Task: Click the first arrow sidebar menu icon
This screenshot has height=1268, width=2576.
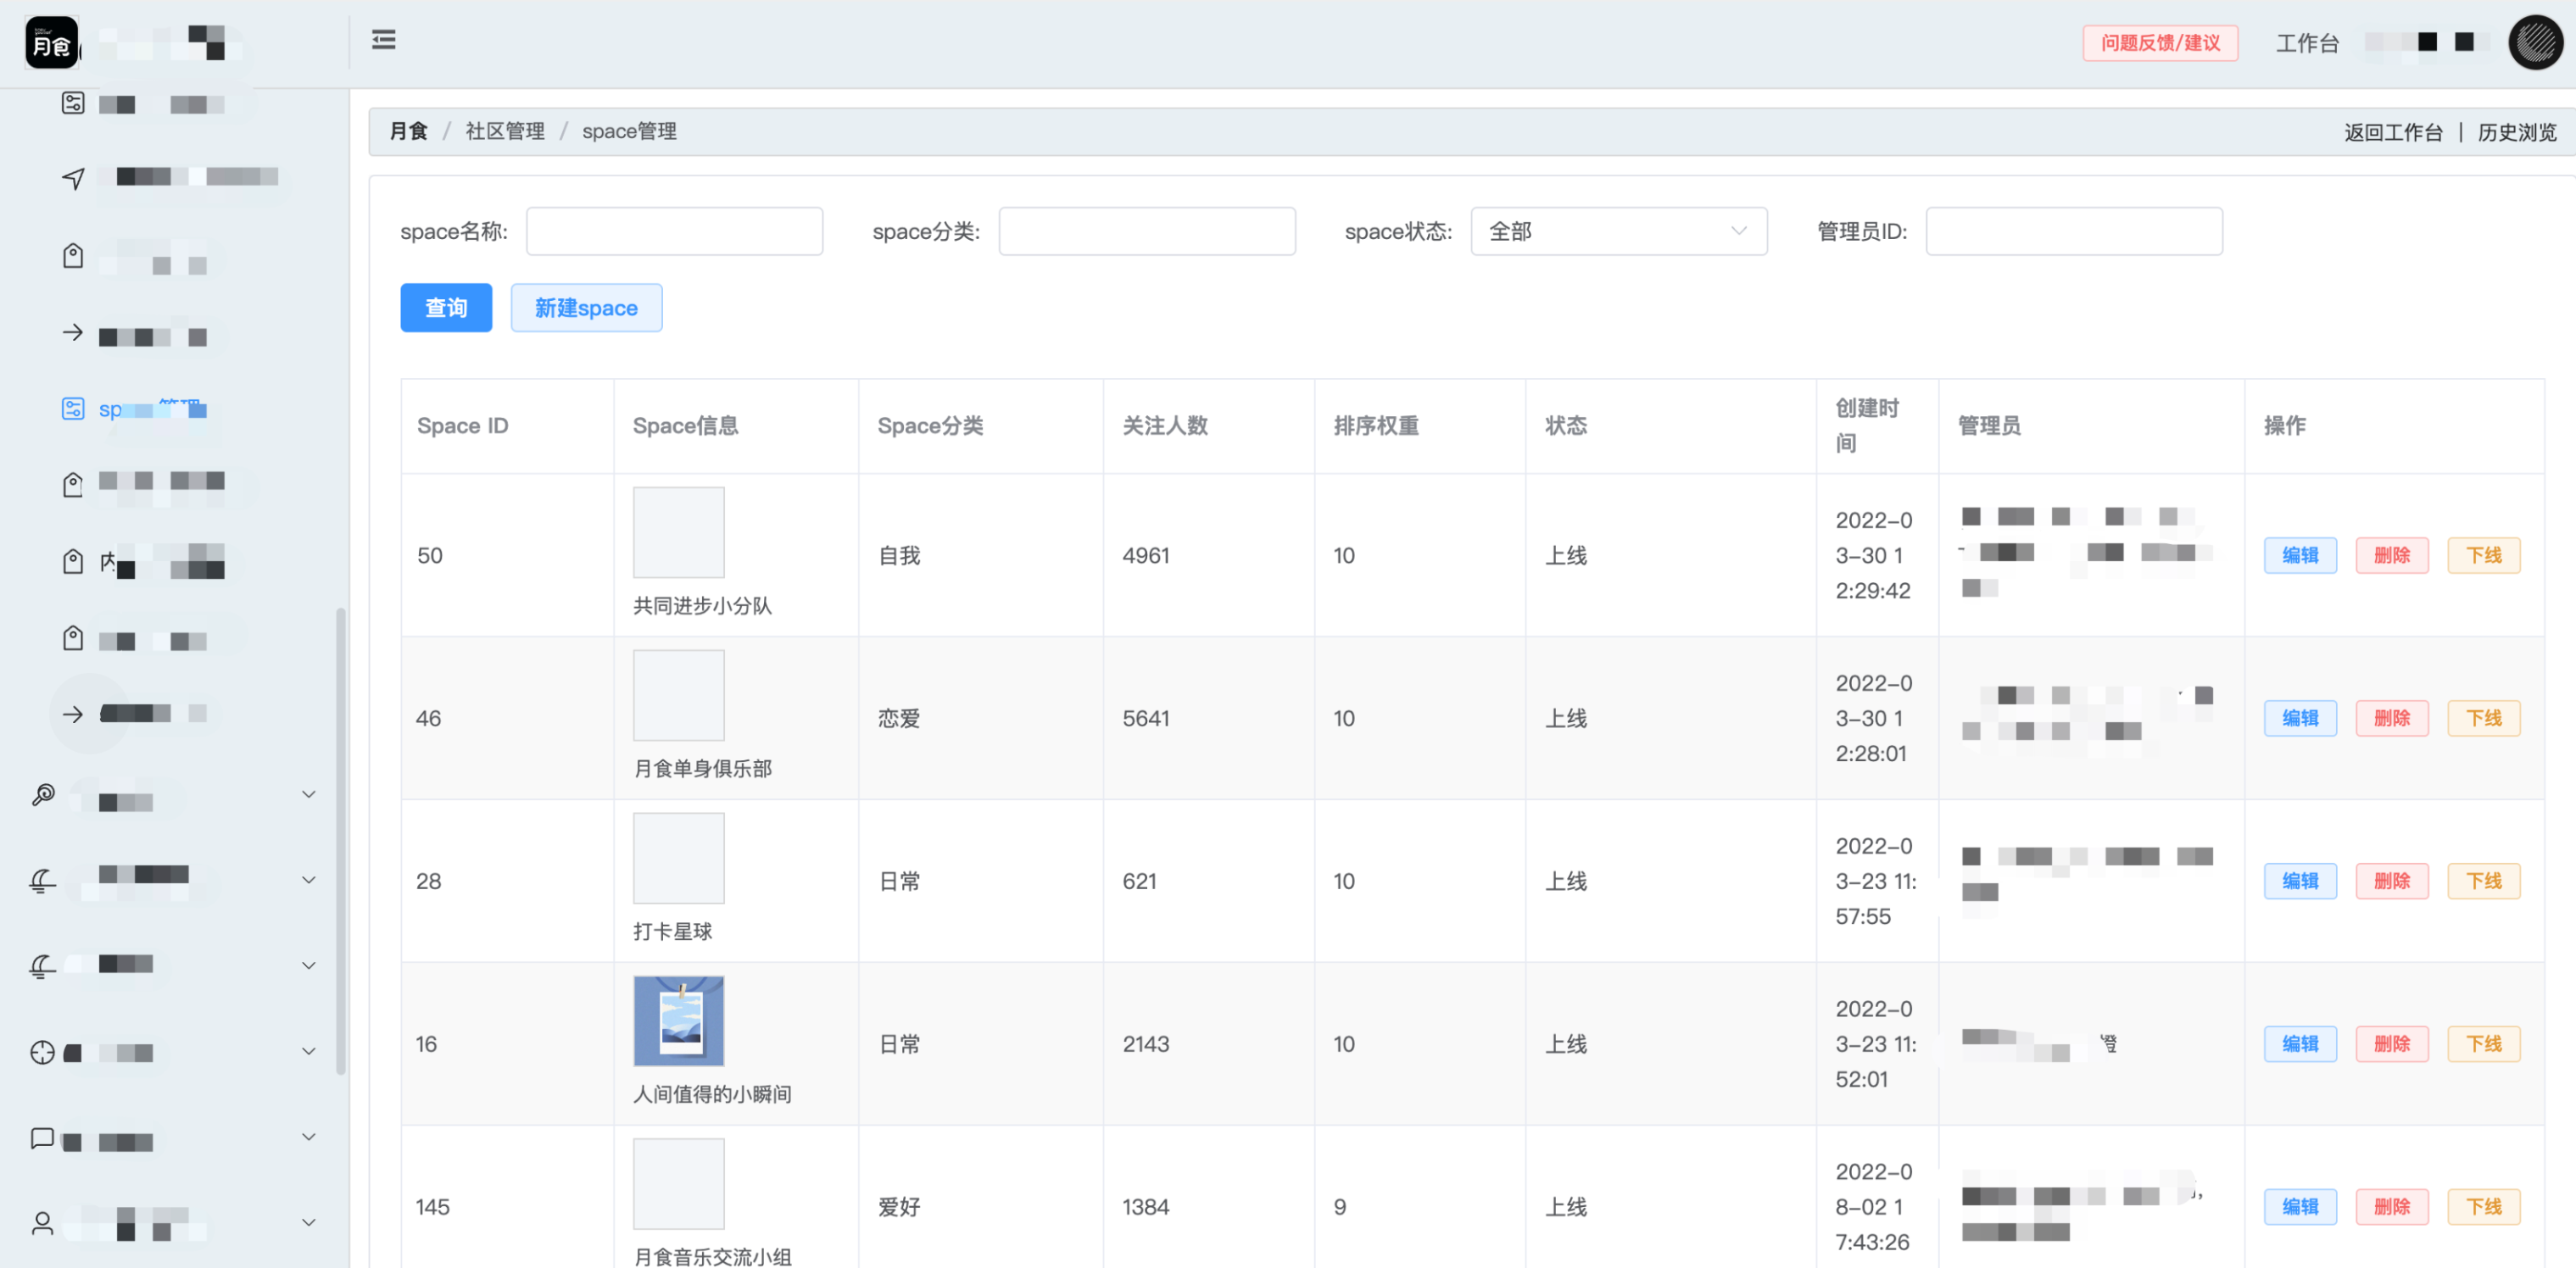Action: (73, 333)
